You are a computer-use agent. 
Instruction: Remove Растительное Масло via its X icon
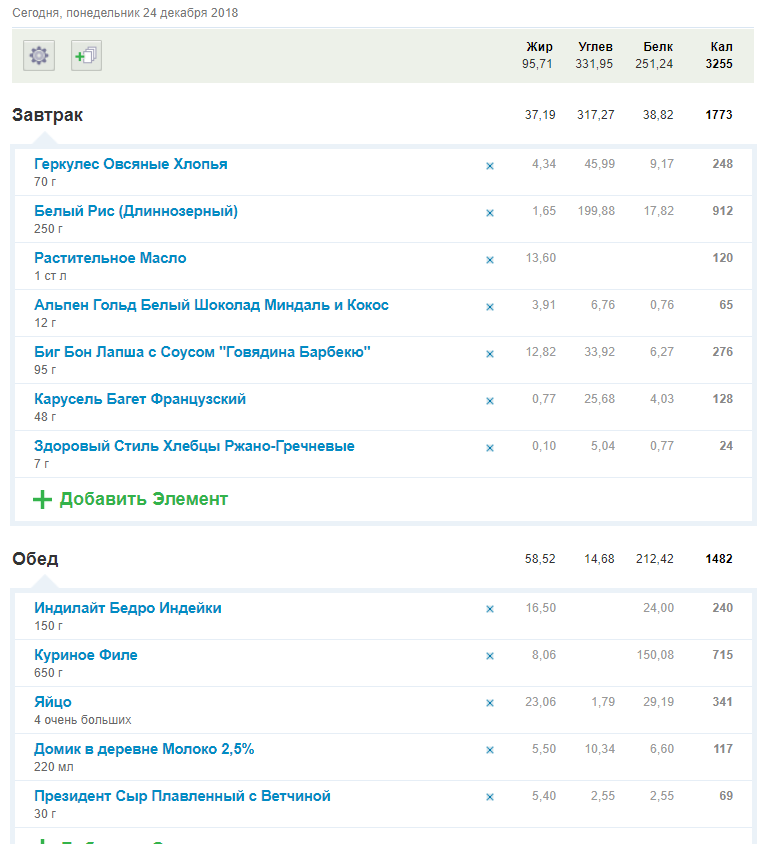(x=490, y=260)
